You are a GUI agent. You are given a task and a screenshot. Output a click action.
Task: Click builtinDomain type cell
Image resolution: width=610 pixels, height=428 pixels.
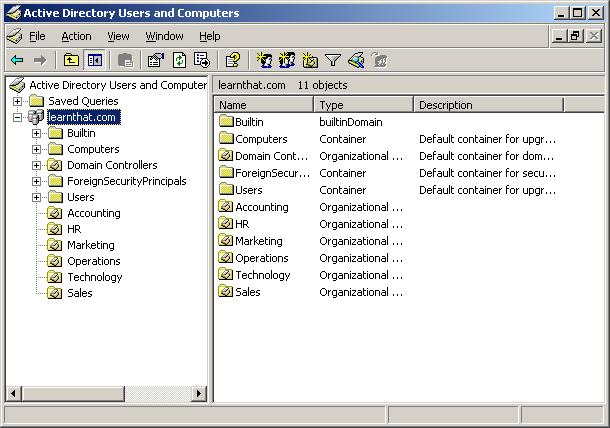point(351,122)
